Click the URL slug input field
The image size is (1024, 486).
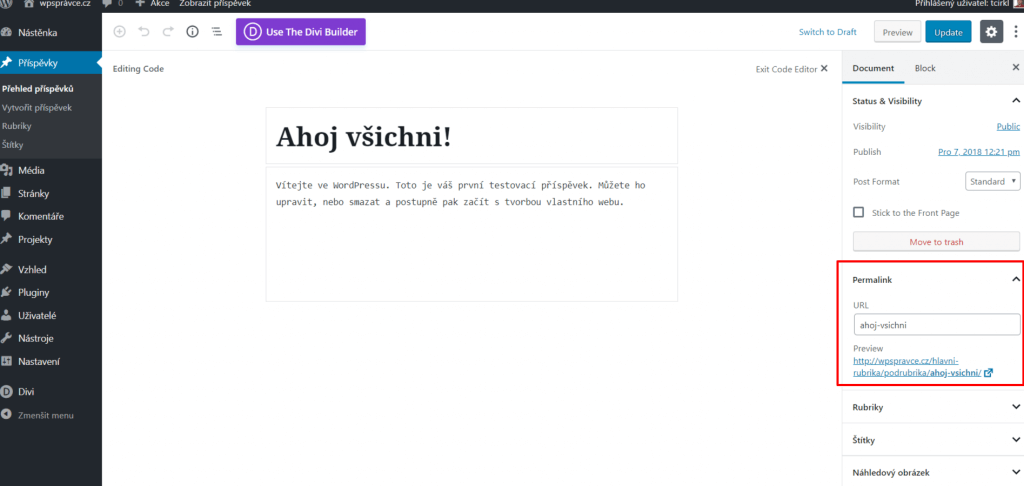point(936,324)
